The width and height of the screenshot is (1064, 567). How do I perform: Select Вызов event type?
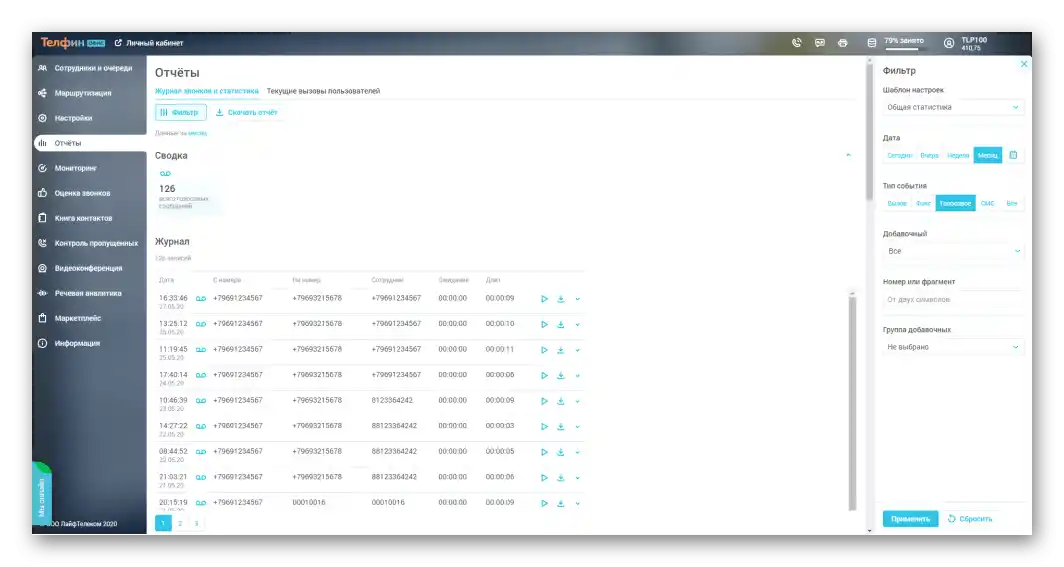point(896,203)
